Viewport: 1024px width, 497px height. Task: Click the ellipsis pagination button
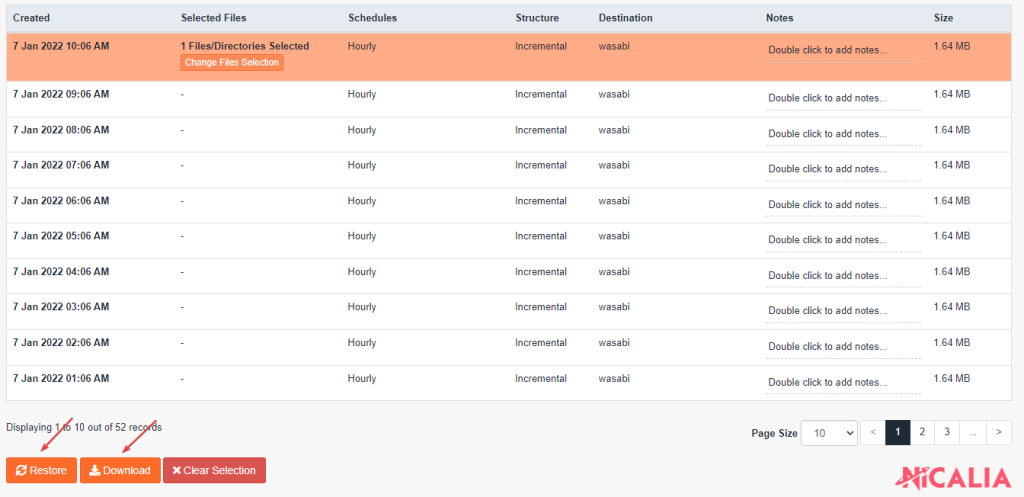point(972,432)
